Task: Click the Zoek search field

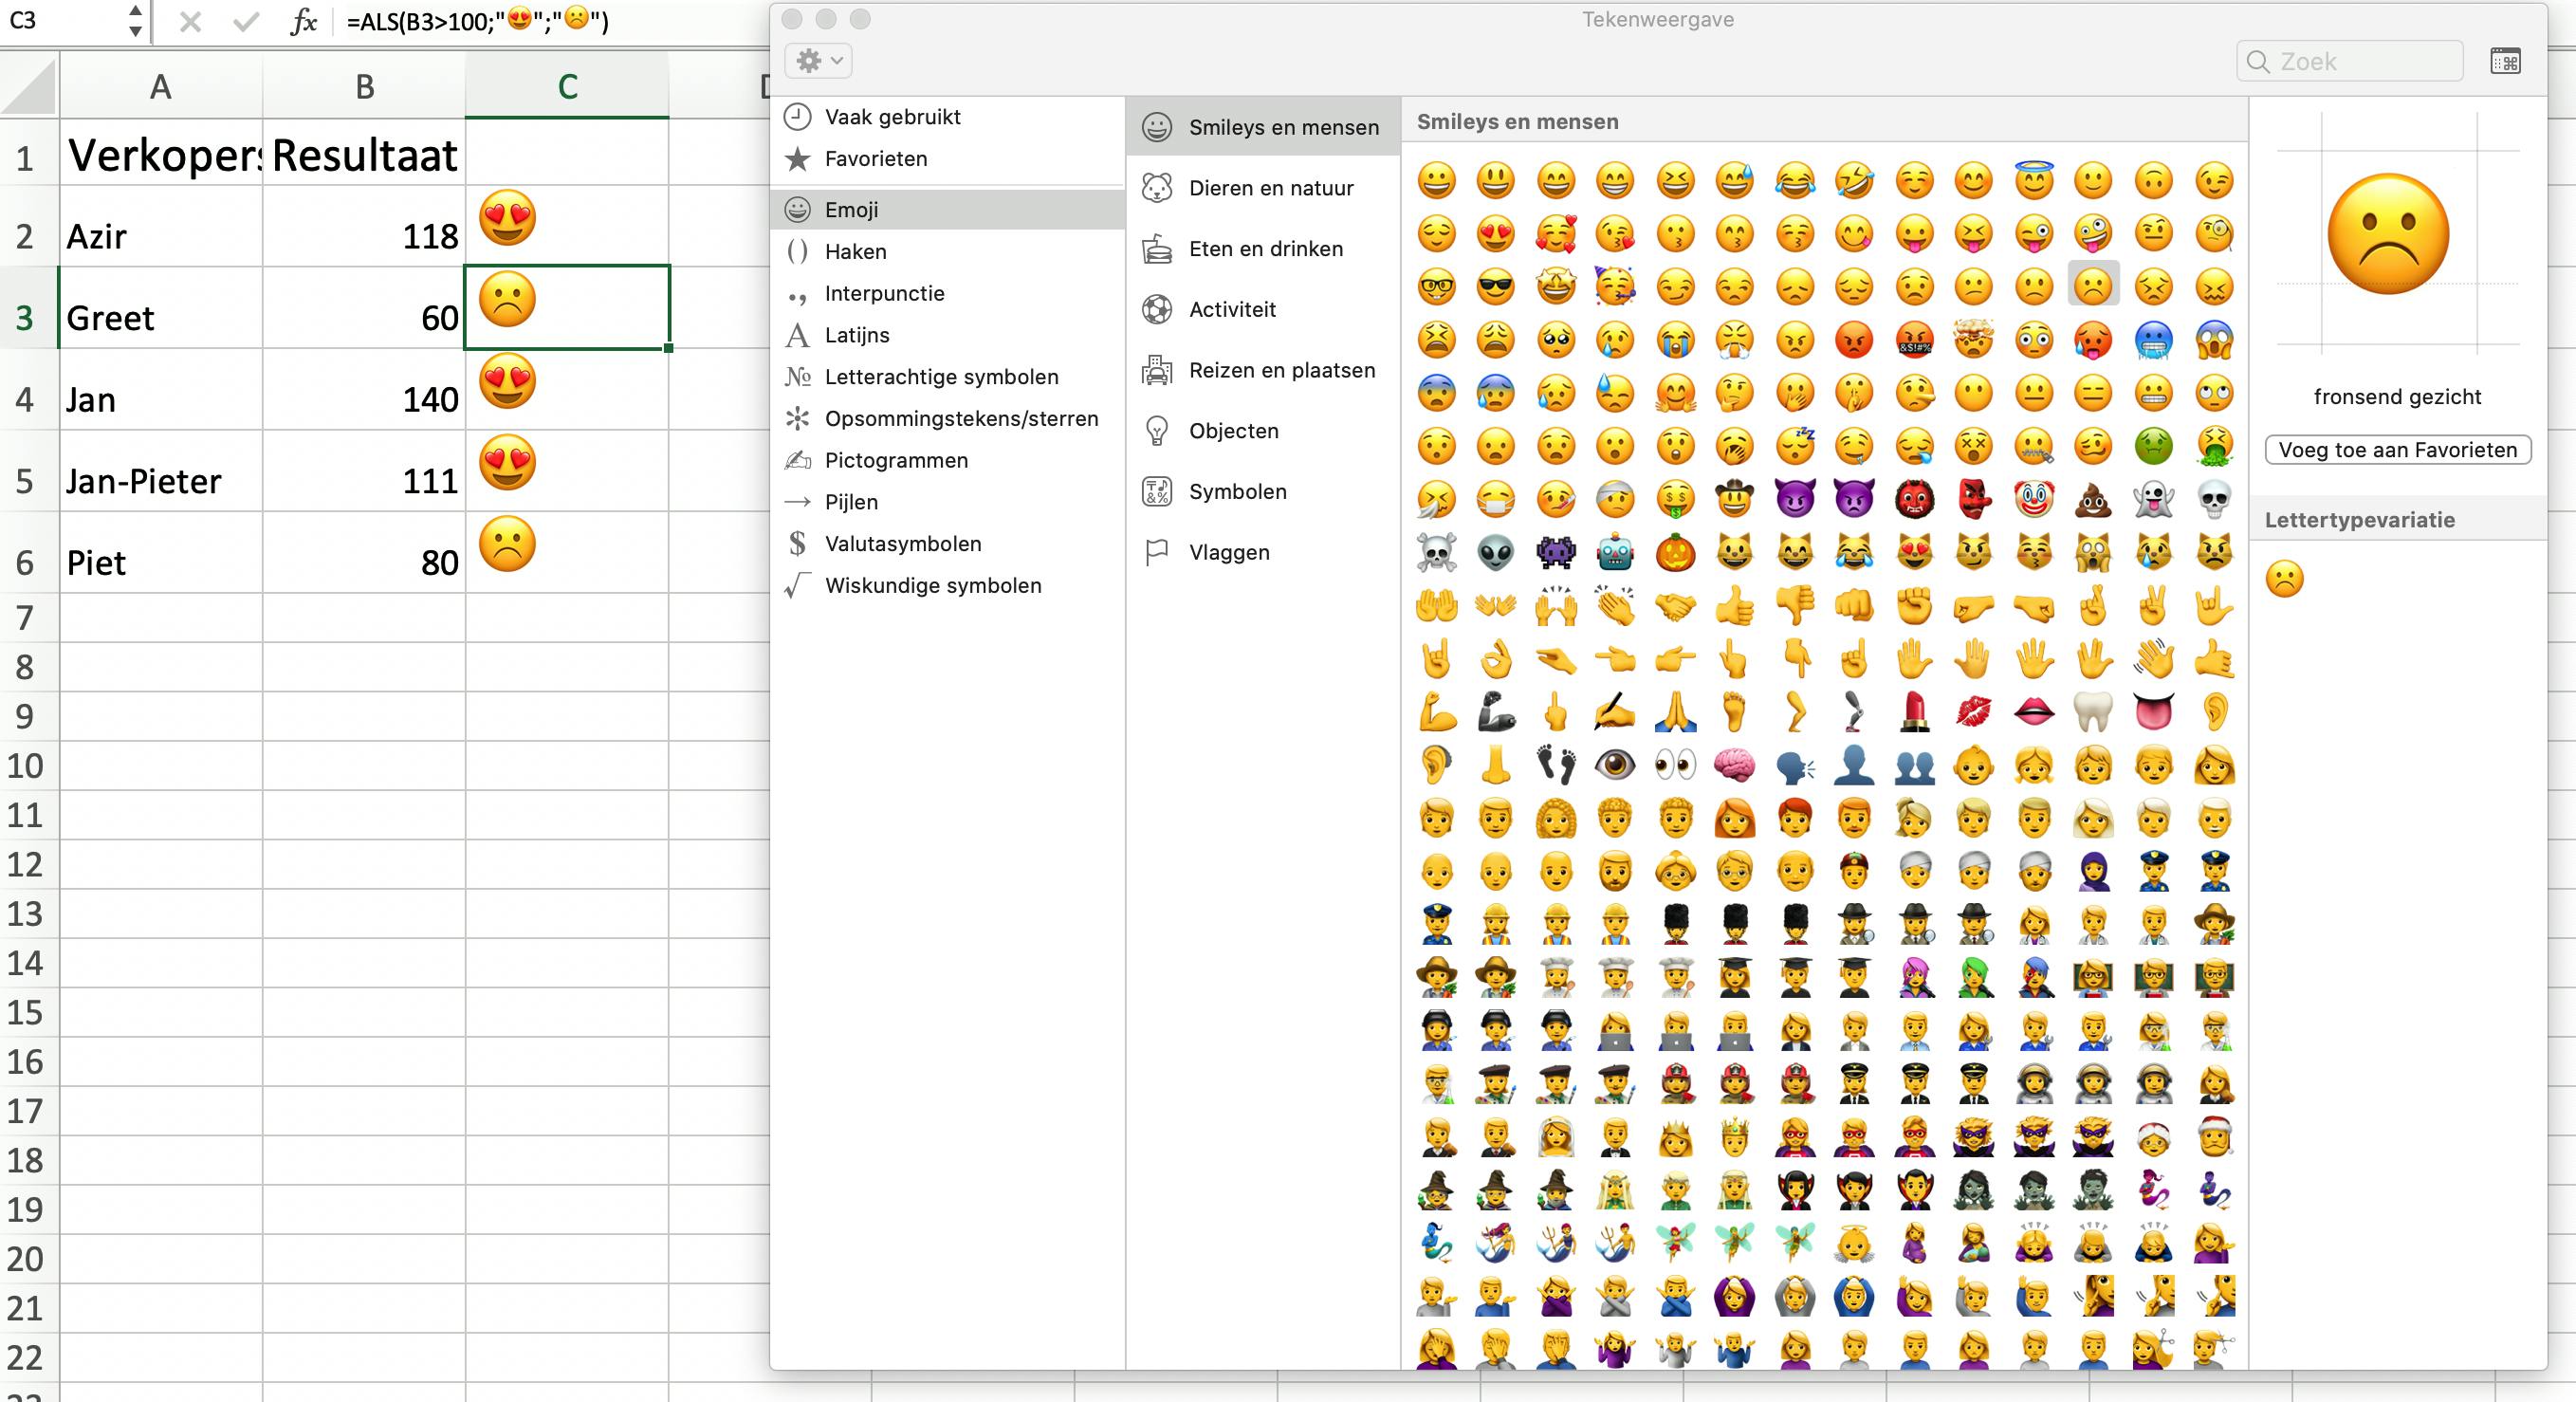Action: 2350,61
